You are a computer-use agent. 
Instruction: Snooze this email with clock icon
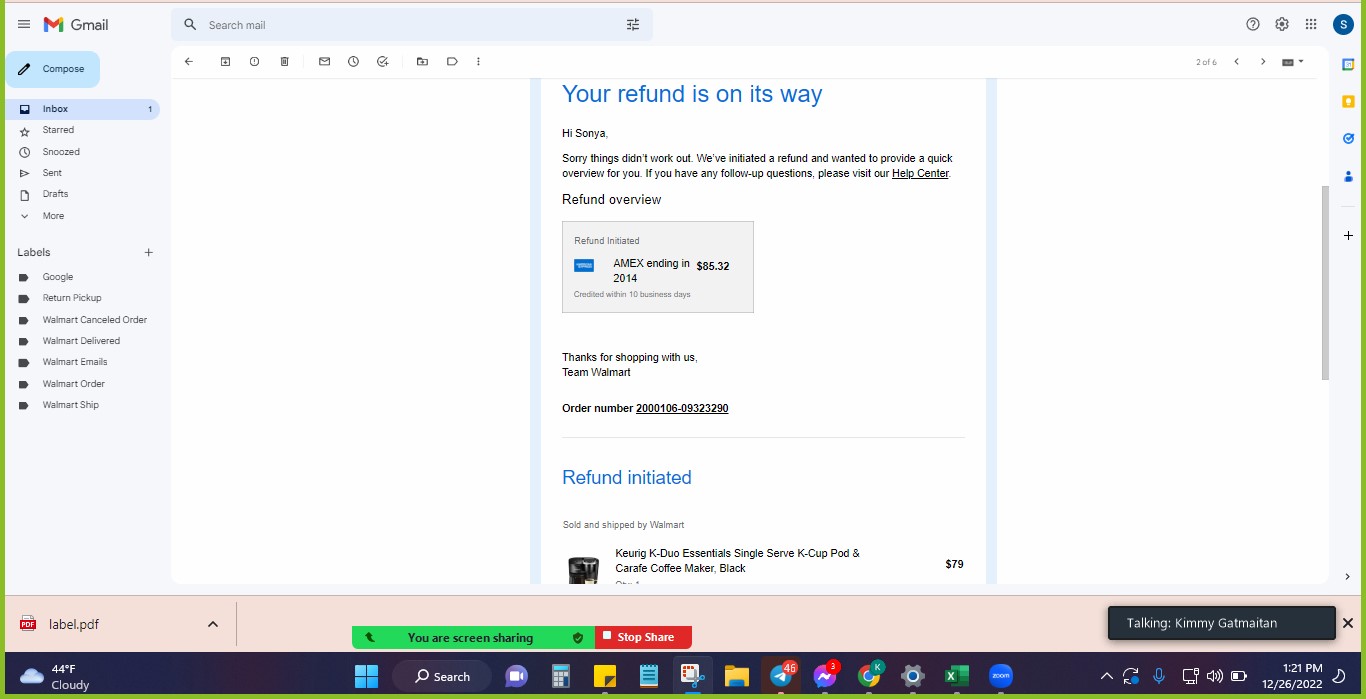[x=353, y=62]
